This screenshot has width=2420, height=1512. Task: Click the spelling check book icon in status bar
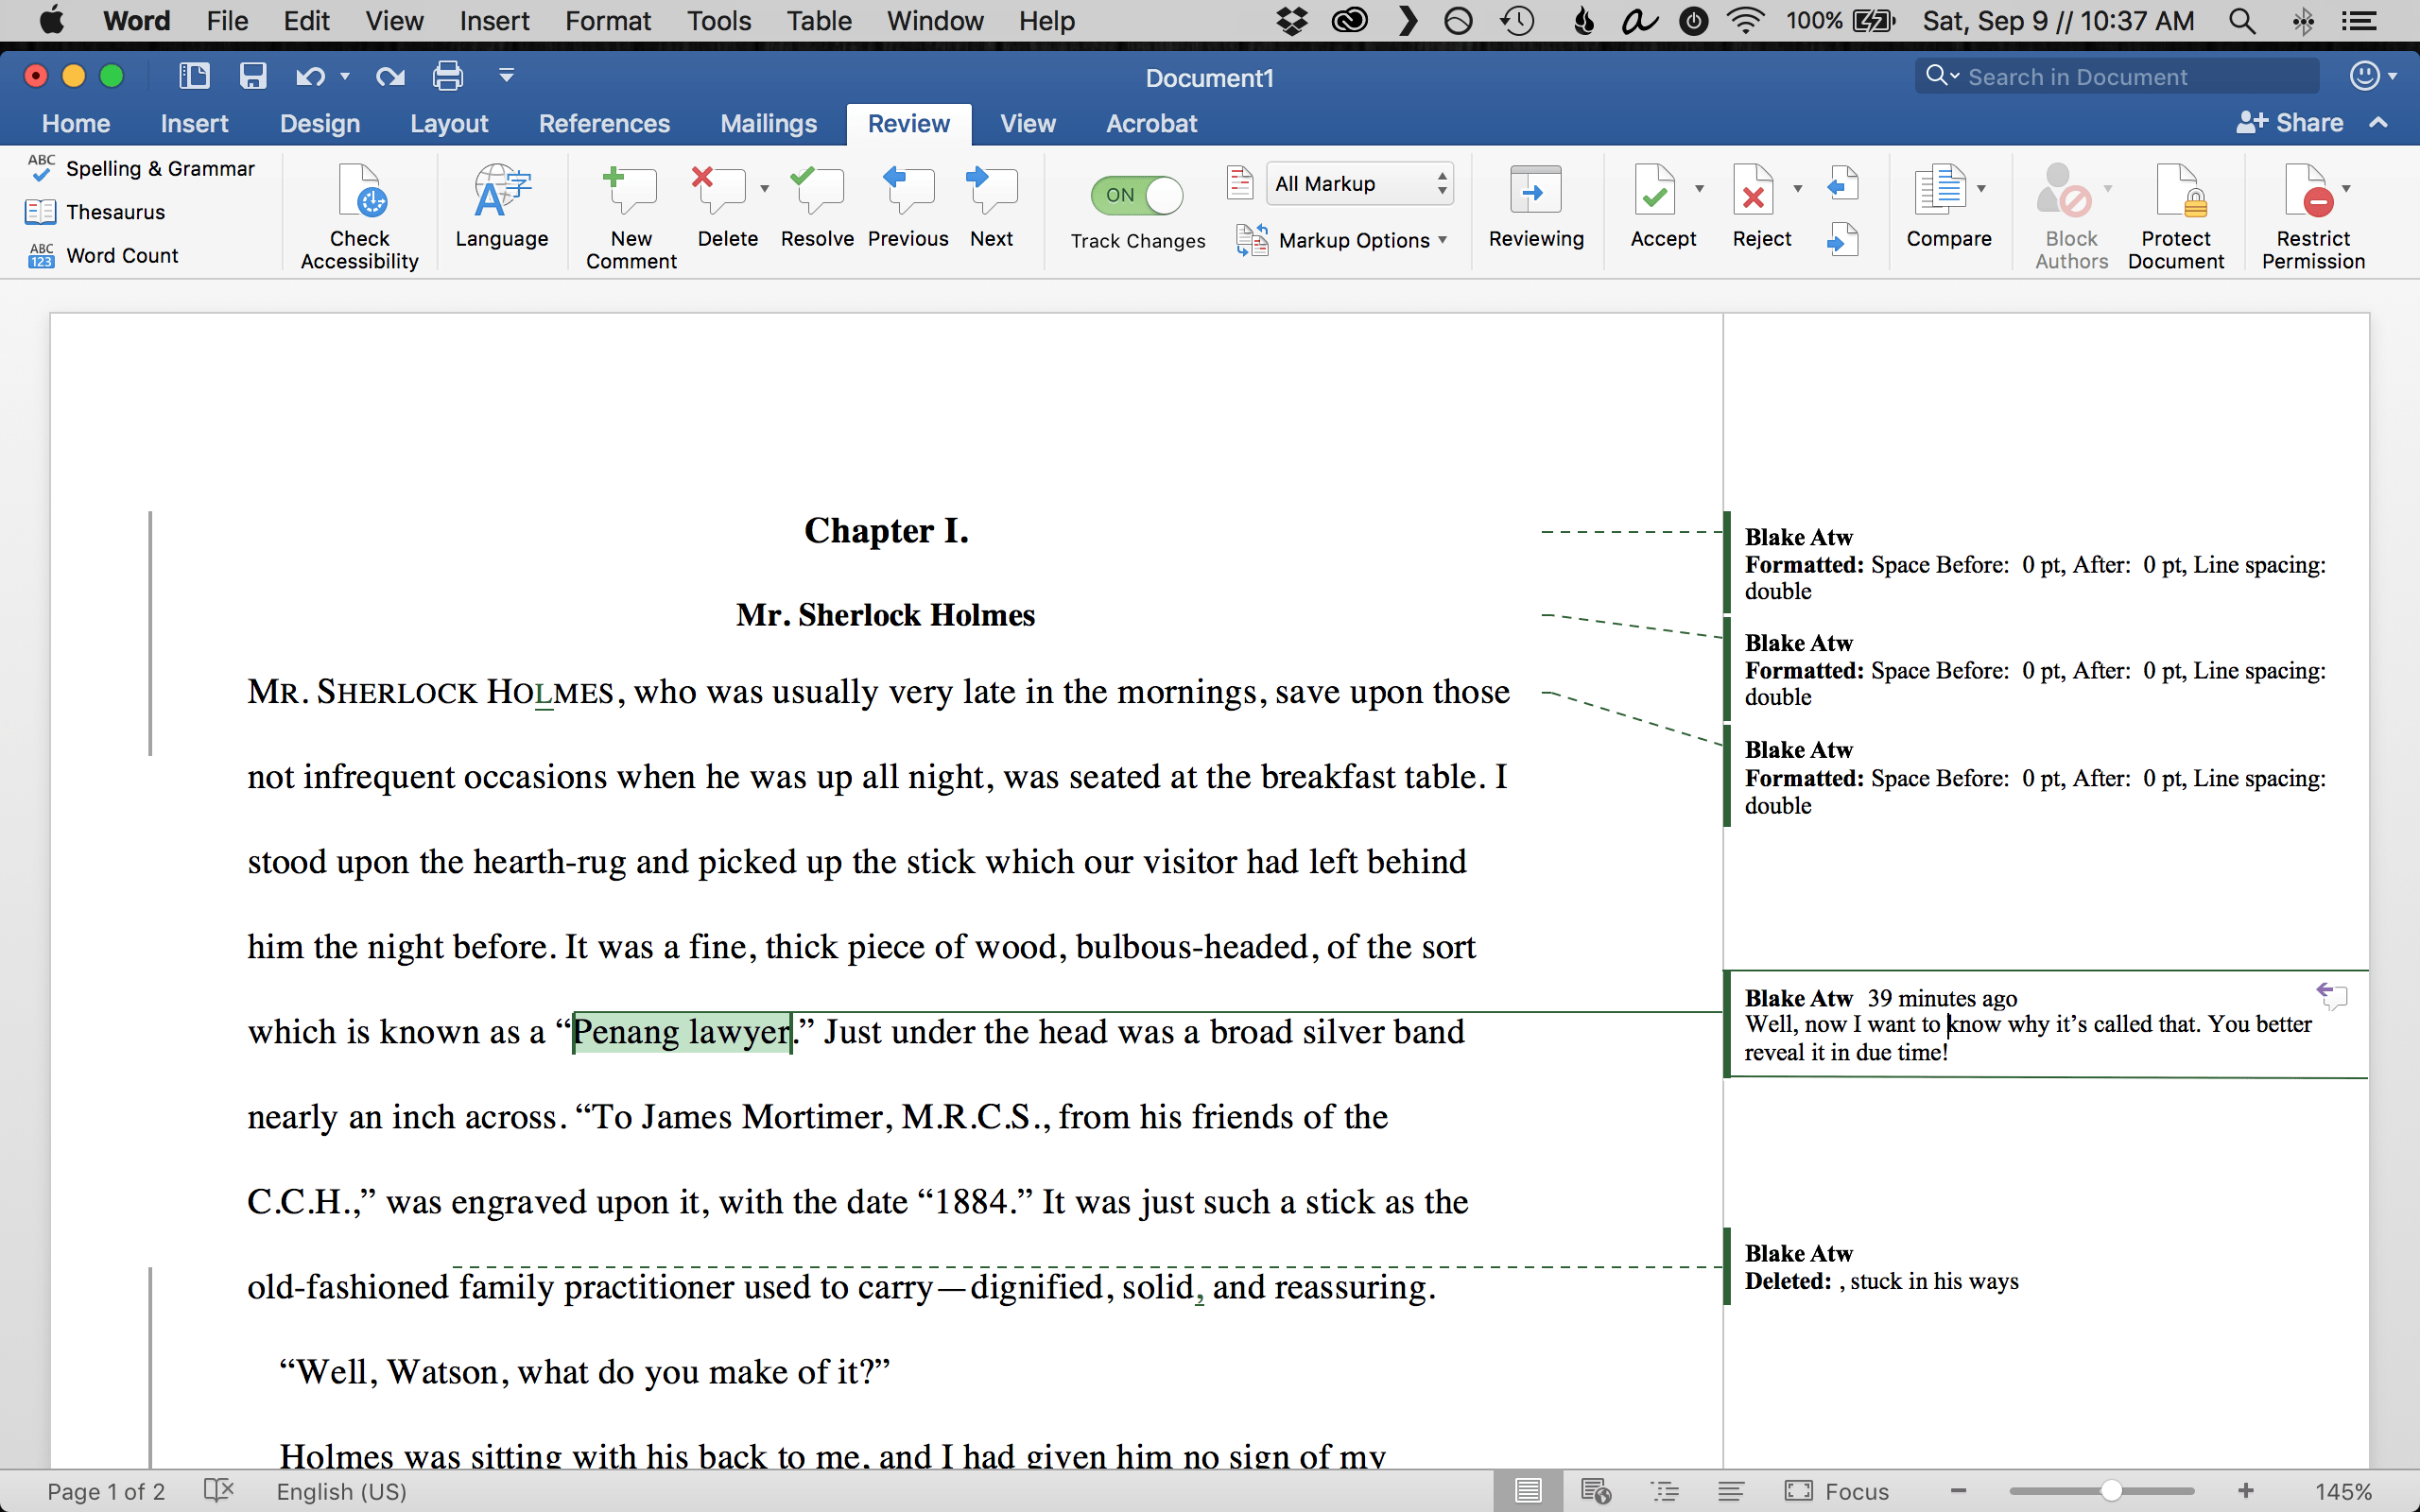click(218, 1490)
